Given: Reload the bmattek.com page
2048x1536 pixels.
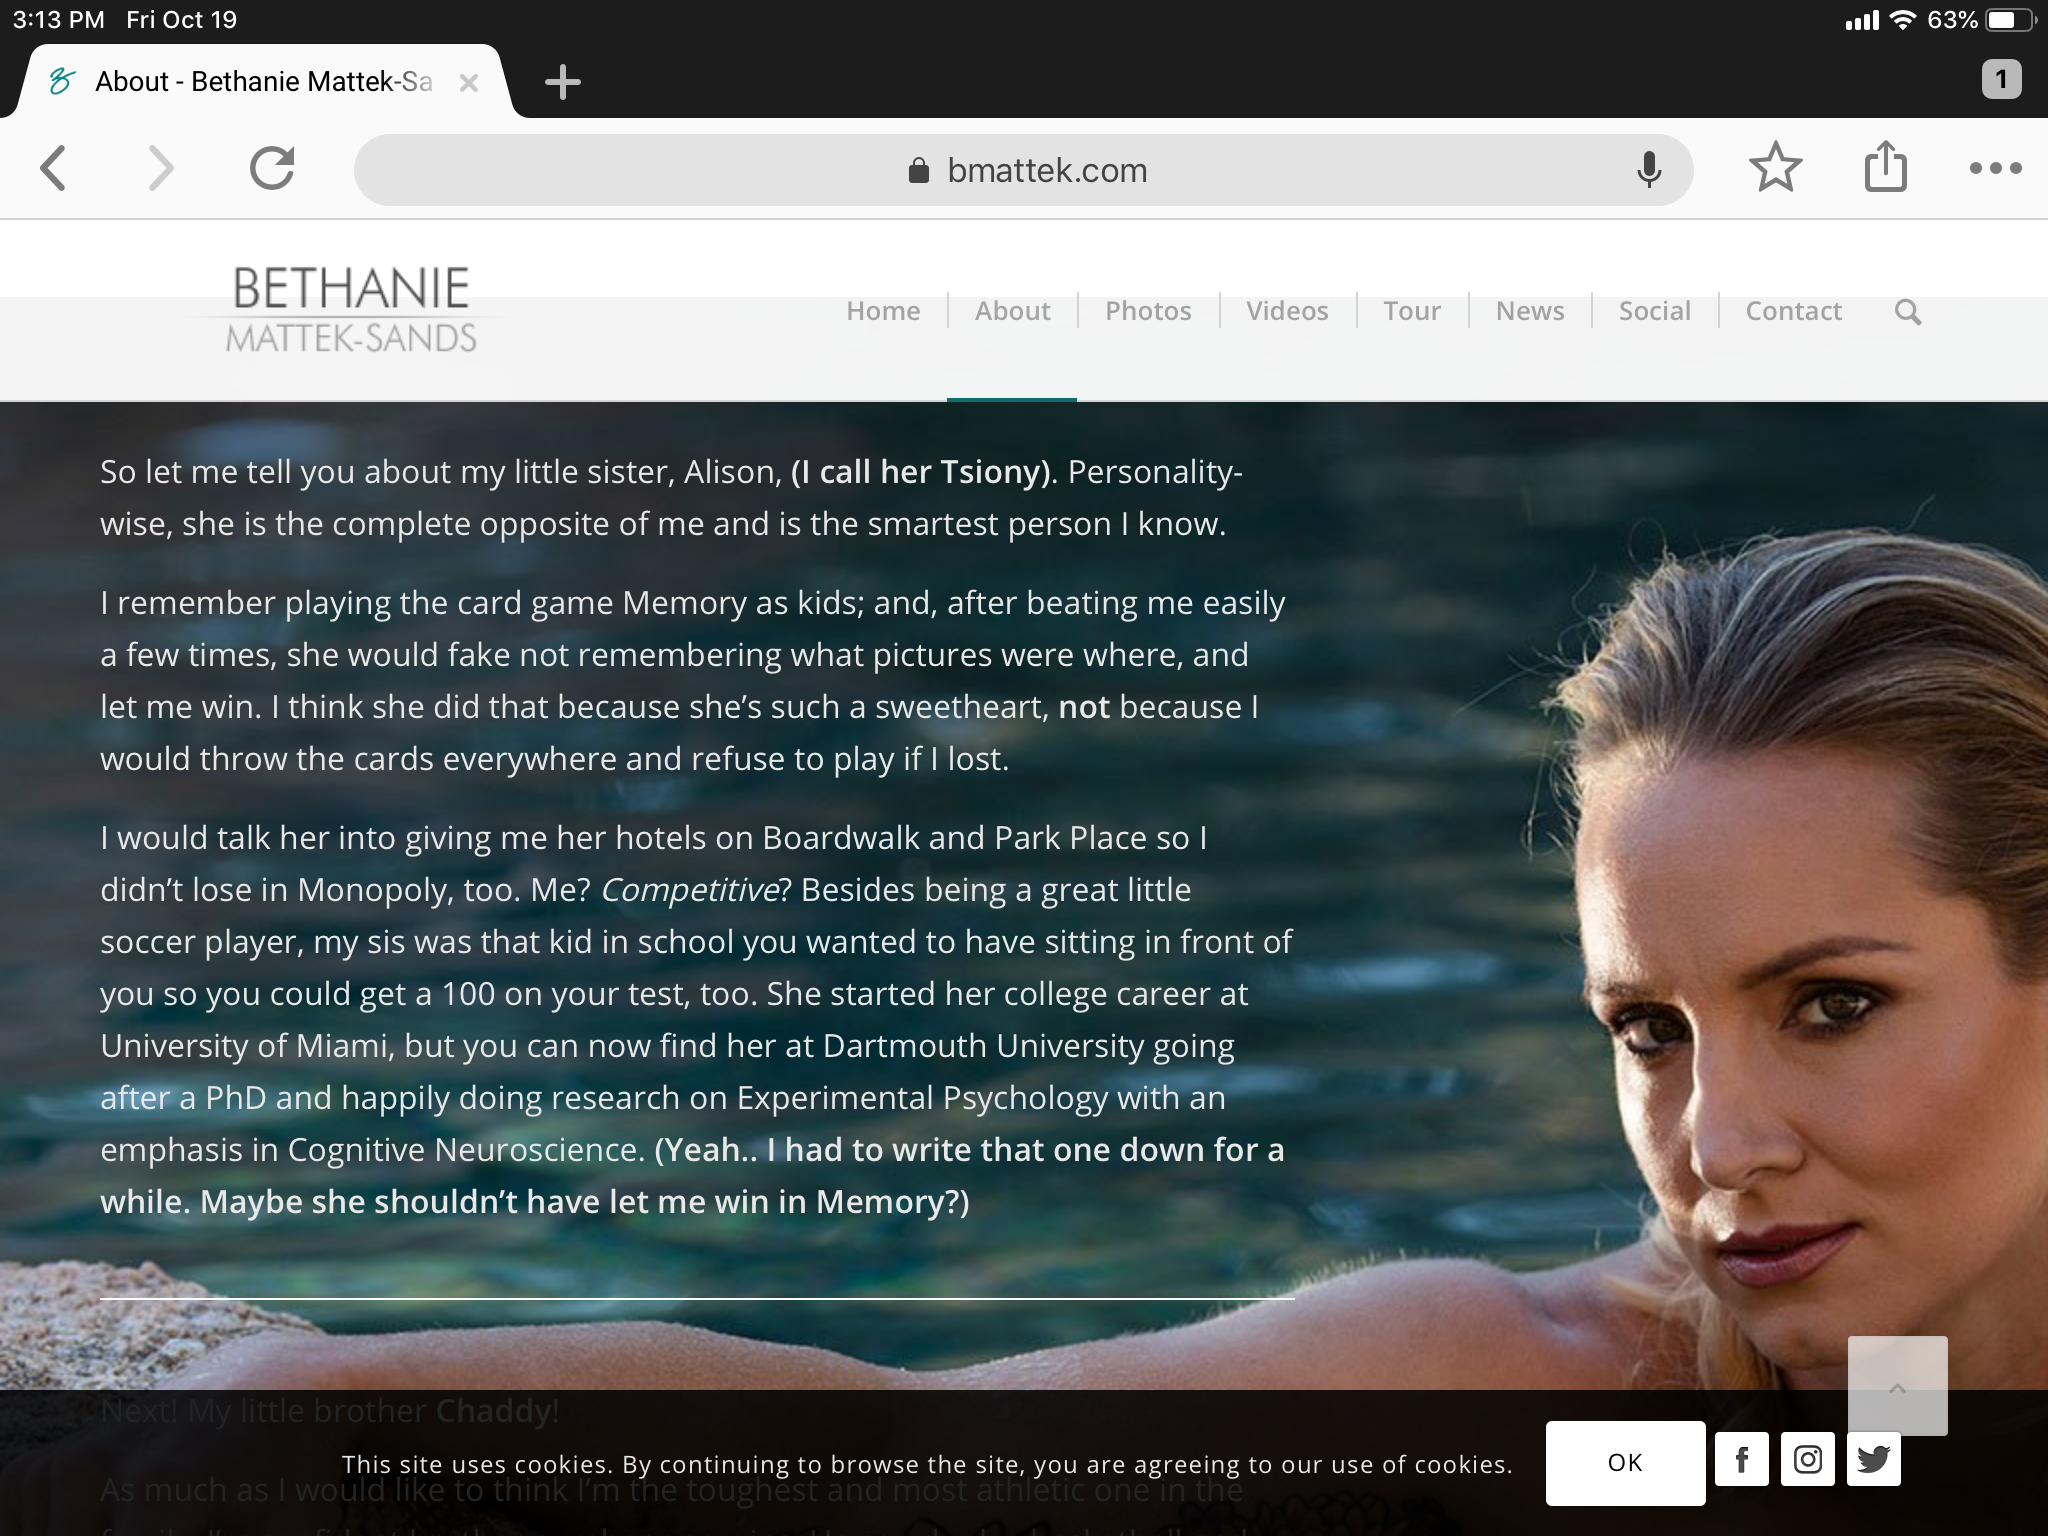Looking at the screenshot, I should click(x=272, y=168).
